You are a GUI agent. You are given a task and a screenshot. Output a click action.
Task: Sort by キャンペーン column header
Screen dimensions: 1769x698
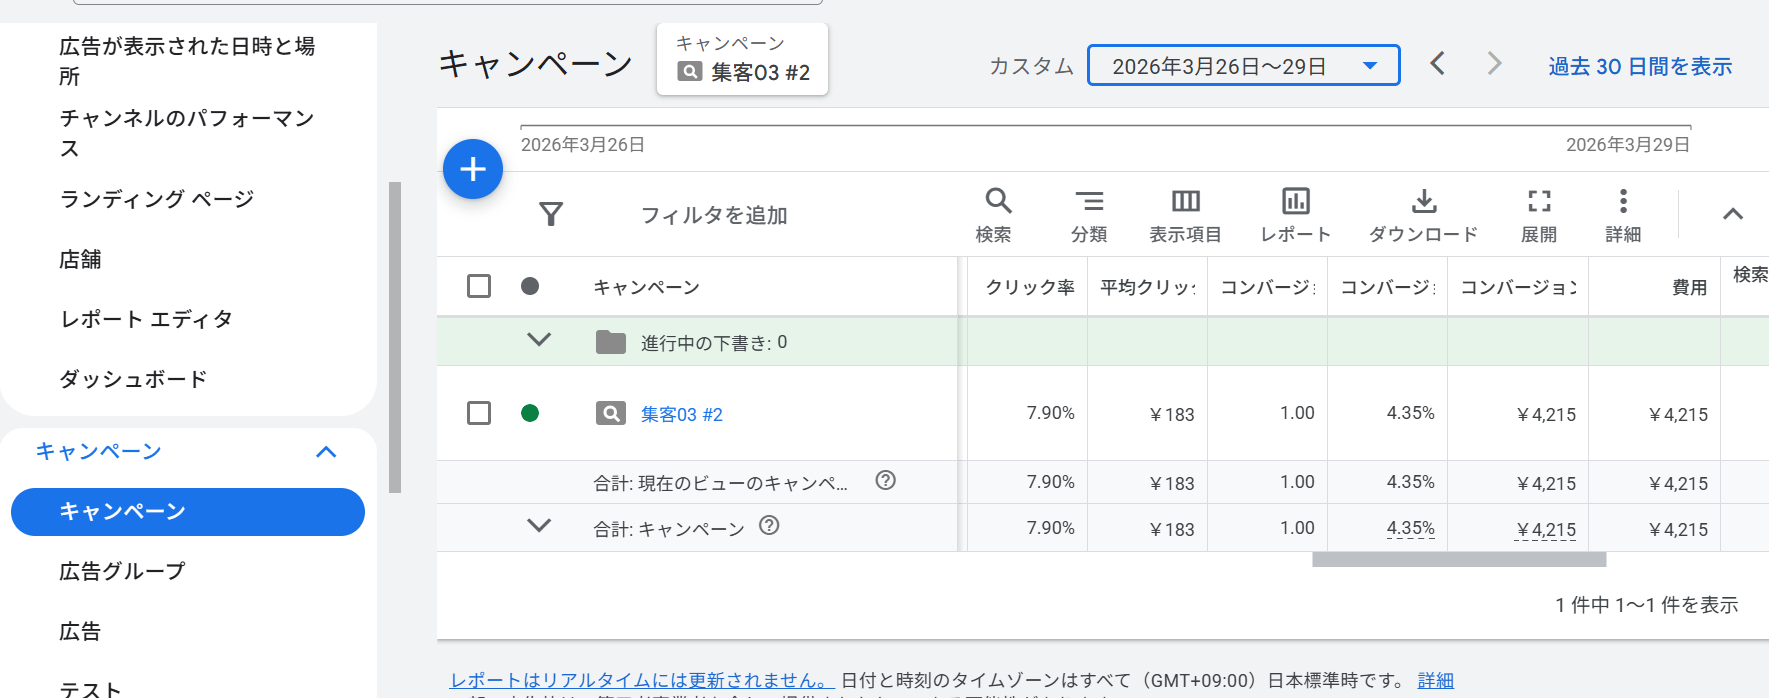pos(646,287)
